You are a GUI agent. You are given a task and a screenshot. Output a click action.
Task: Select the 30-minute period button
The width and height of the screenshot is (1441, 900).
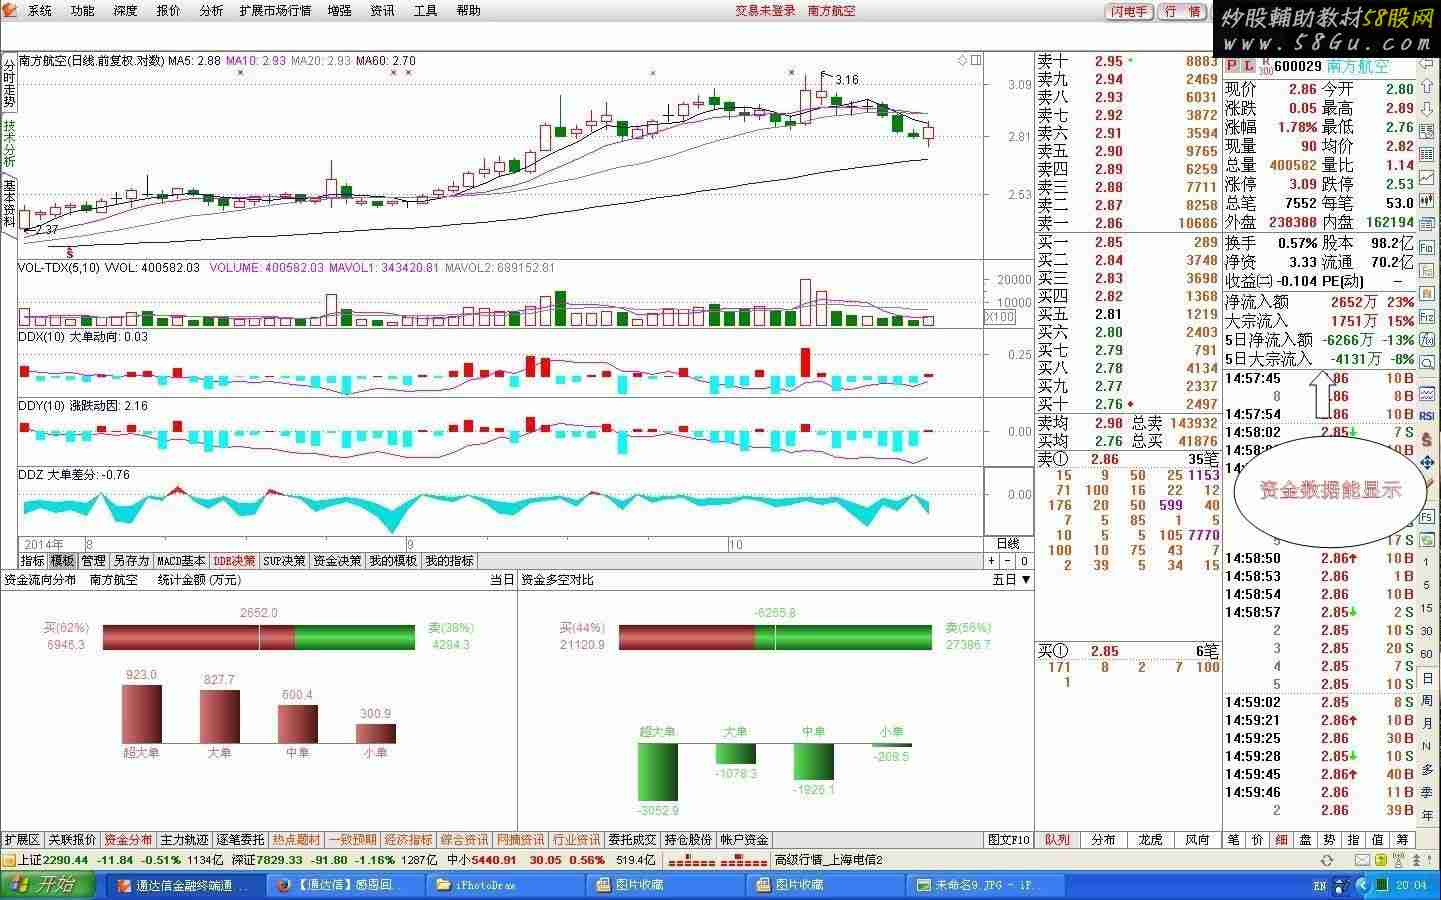(1428, 631)
